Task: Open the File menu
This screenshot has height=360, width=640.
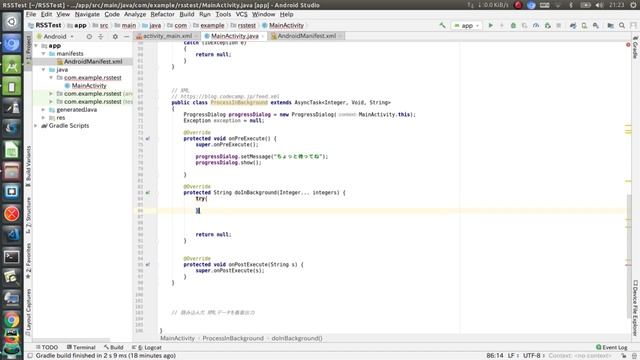Action: [x=31, y=14]
